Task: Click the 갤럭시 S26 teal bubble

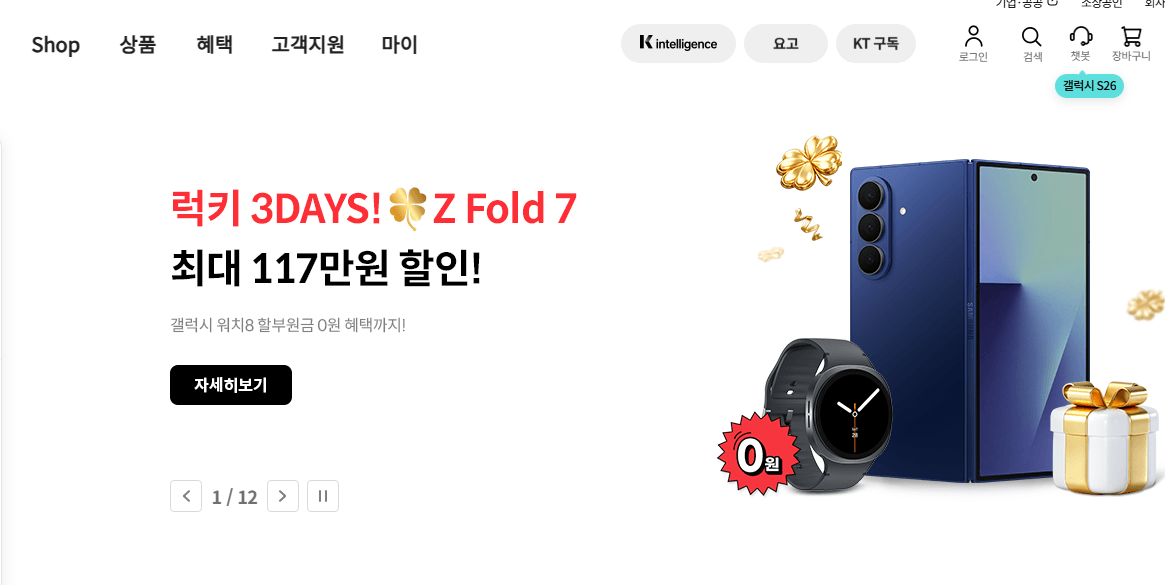Action: click(x=1089, y=85)
